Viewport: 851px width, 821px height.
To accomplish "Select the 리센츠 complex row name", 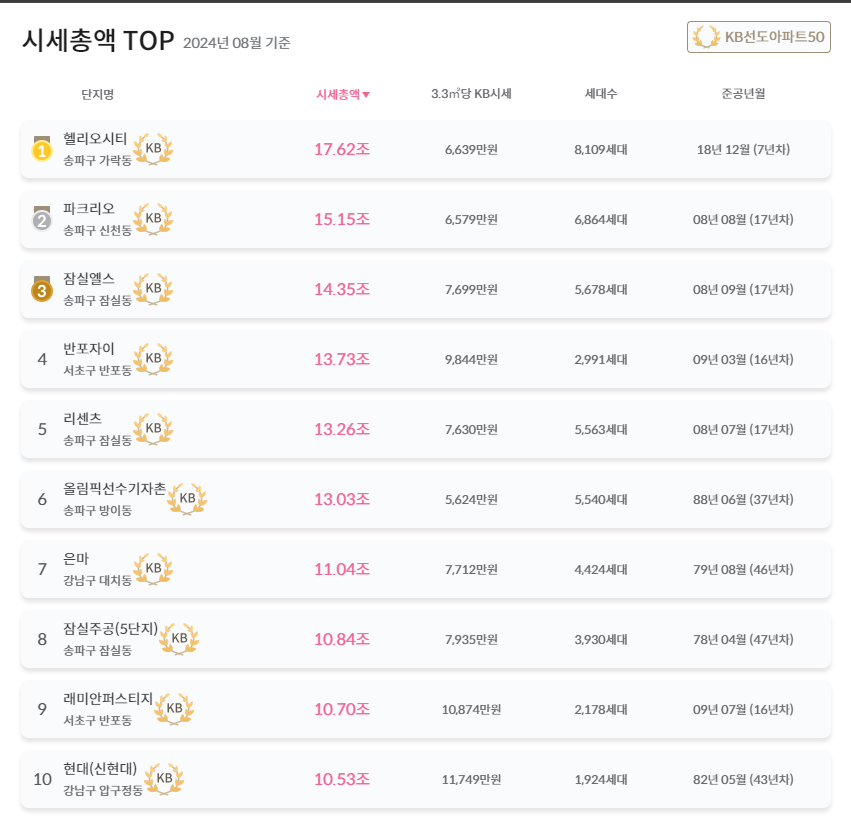I will [x=82, y=419].
